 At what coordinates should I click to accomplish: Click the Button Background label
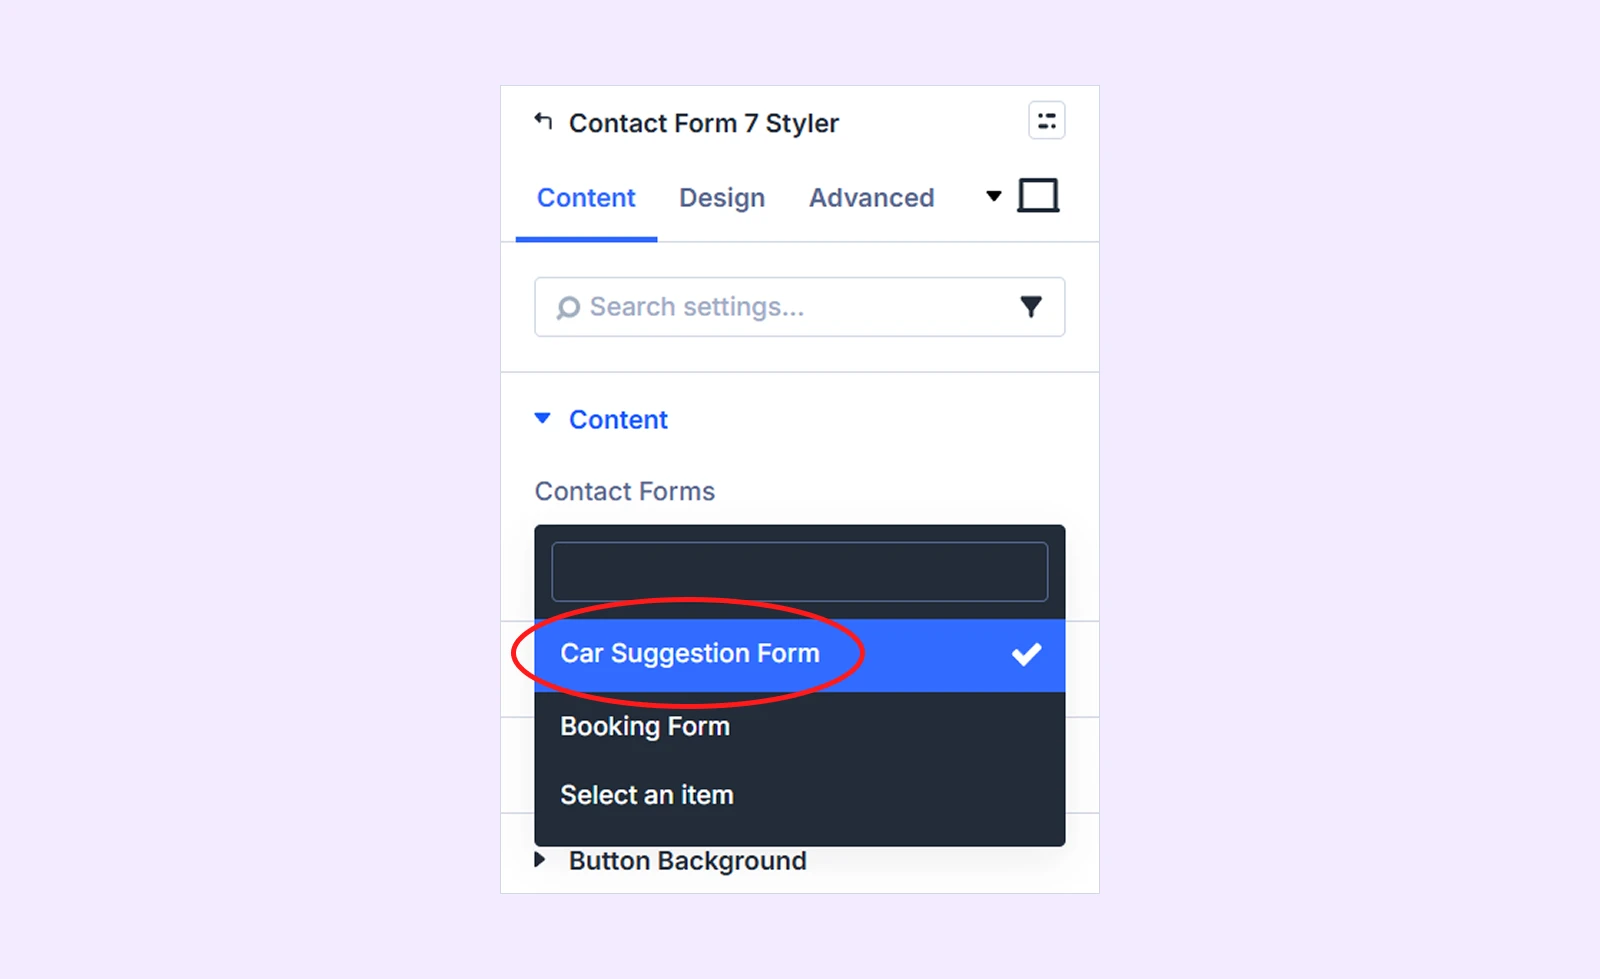pos(688,861)
